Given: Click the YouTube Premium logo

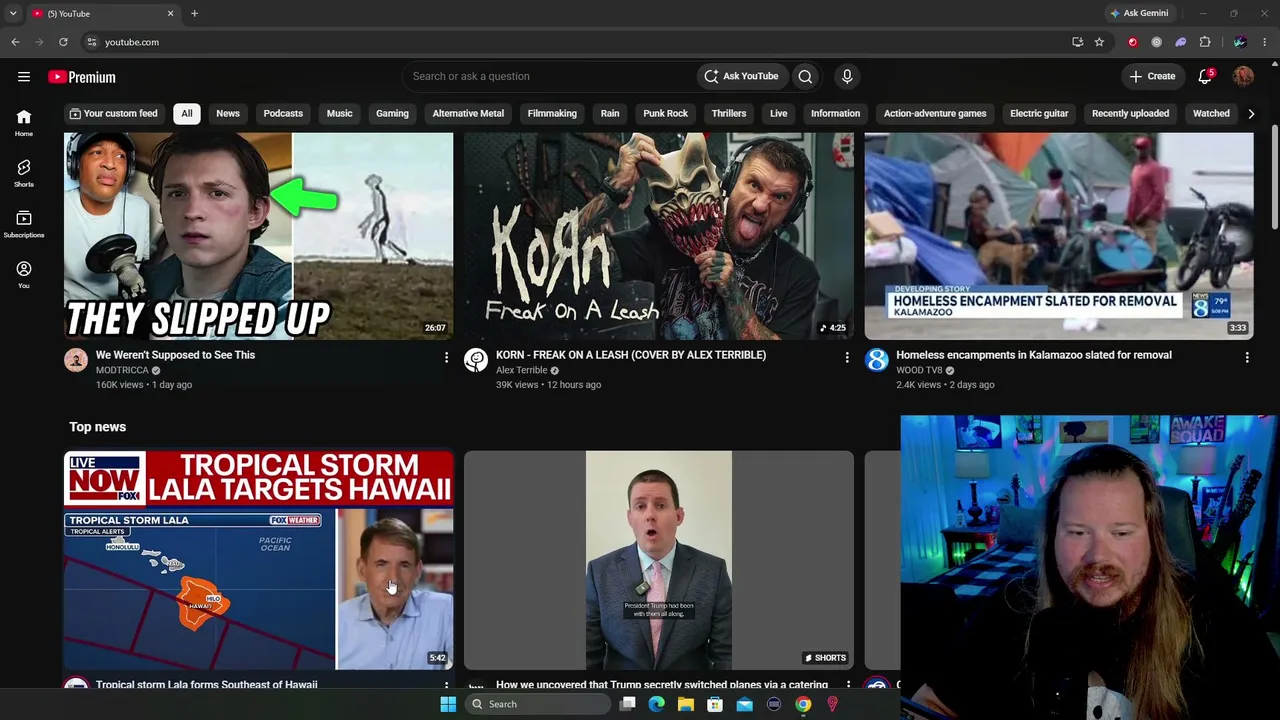Looking at the screenshot, I should (82, 77).
